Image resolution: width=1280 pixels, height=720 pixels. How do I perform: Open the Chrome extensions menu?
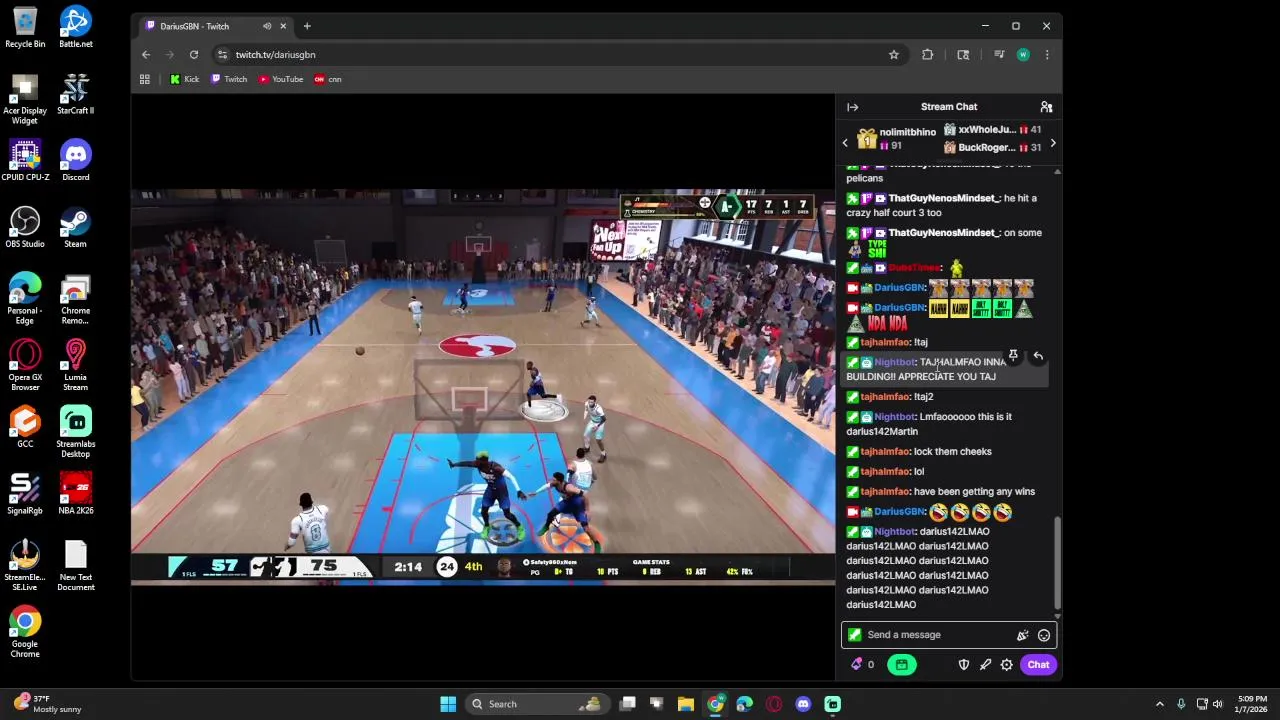pos(928,55)
